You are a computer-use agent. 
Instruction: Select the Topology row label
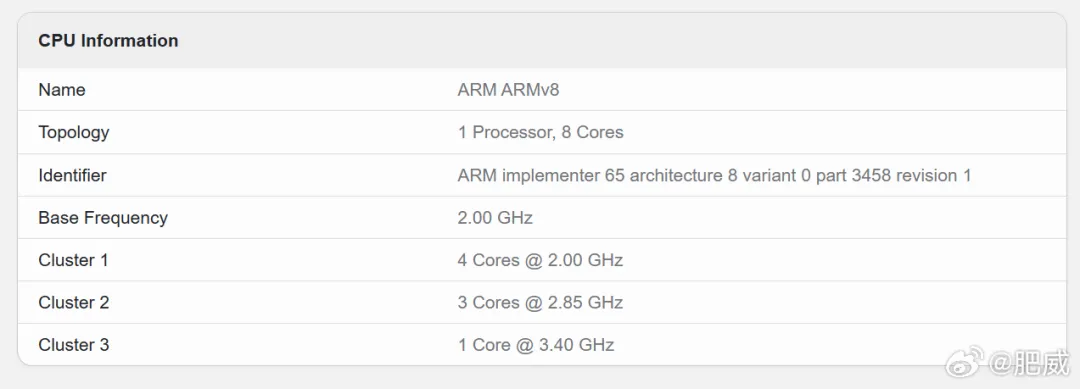pos(74,132)
